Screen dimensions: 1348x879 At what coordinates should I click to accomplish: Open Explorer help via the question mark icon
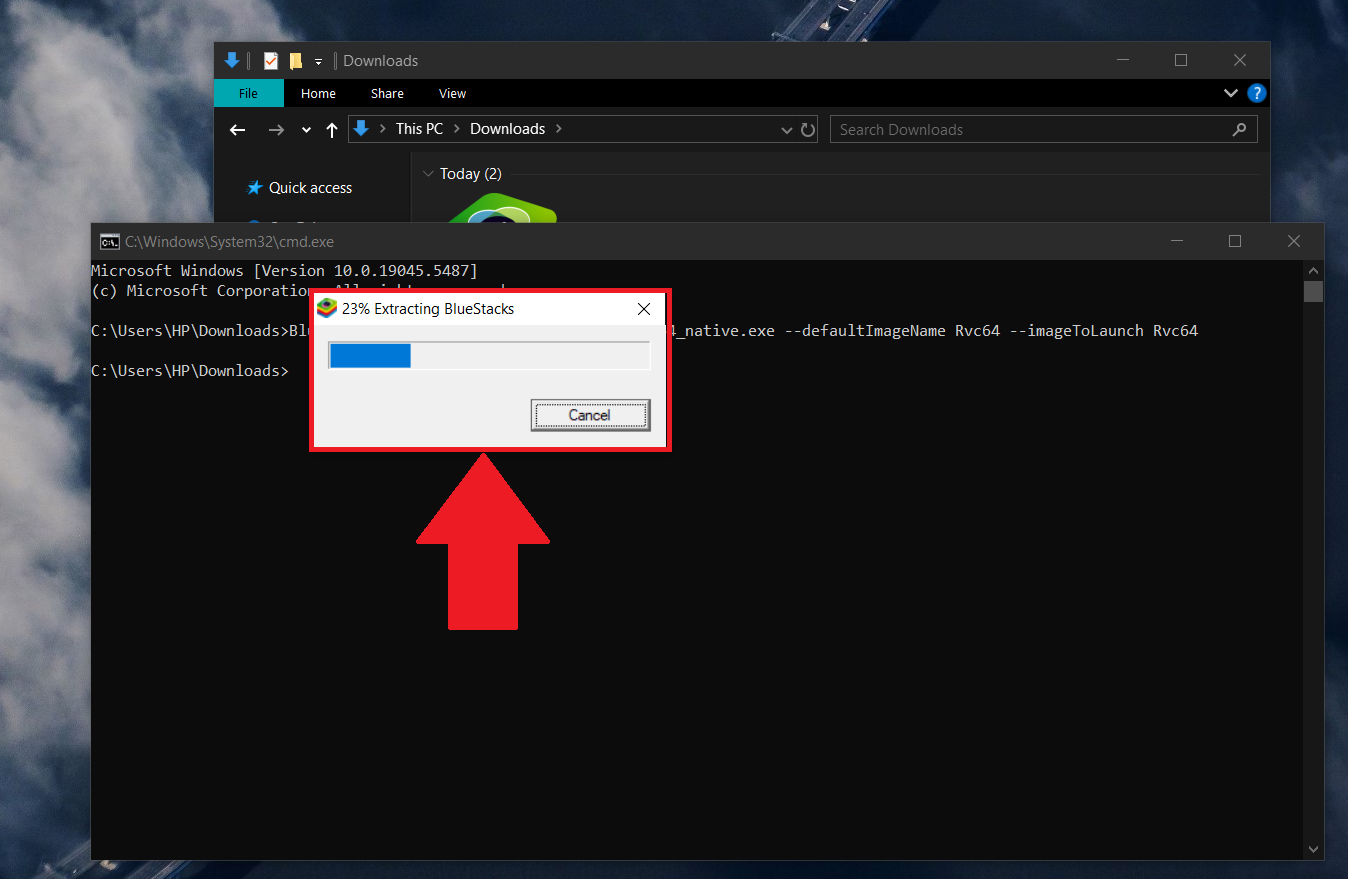1257,92
